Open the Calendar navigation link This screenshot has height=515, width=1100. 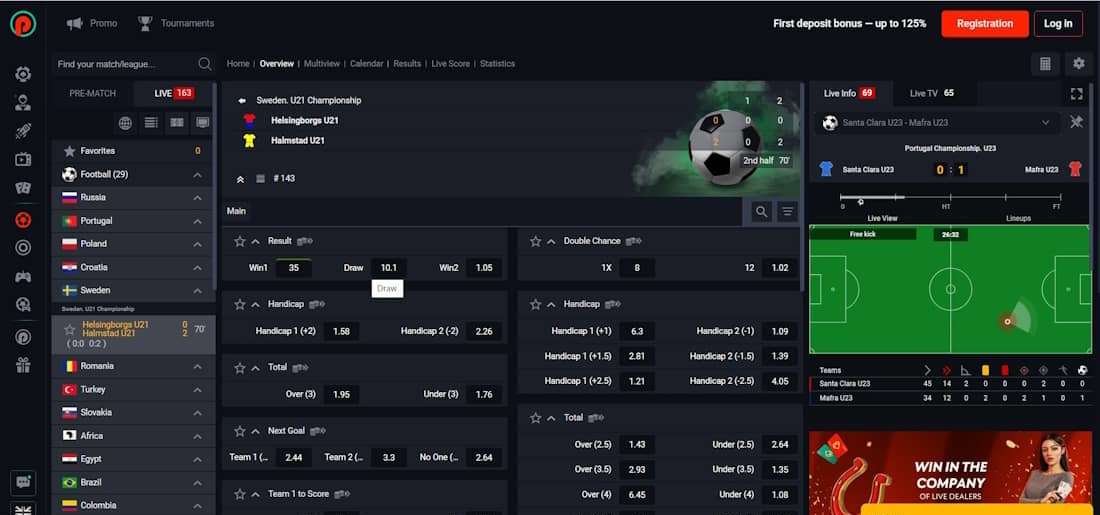(366, 64)
